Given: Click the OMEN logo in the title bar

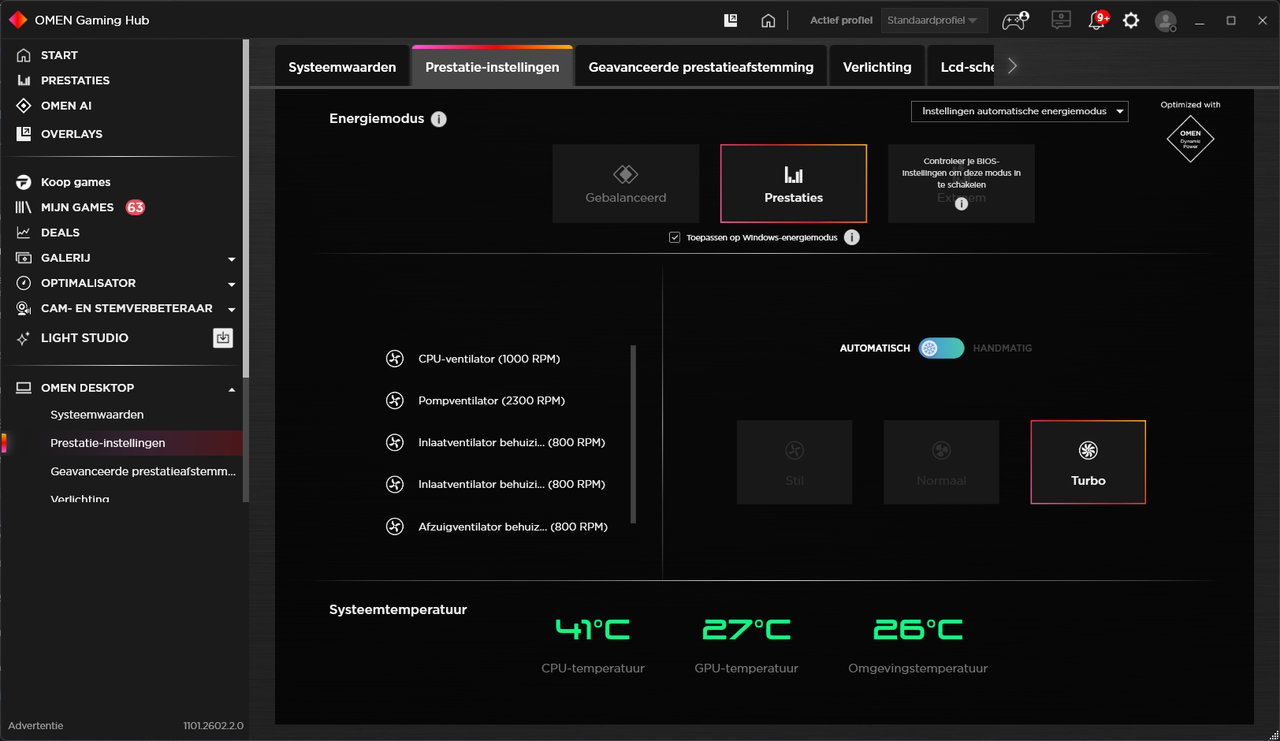Looking at the screenshot, I should tap(18, 20).
